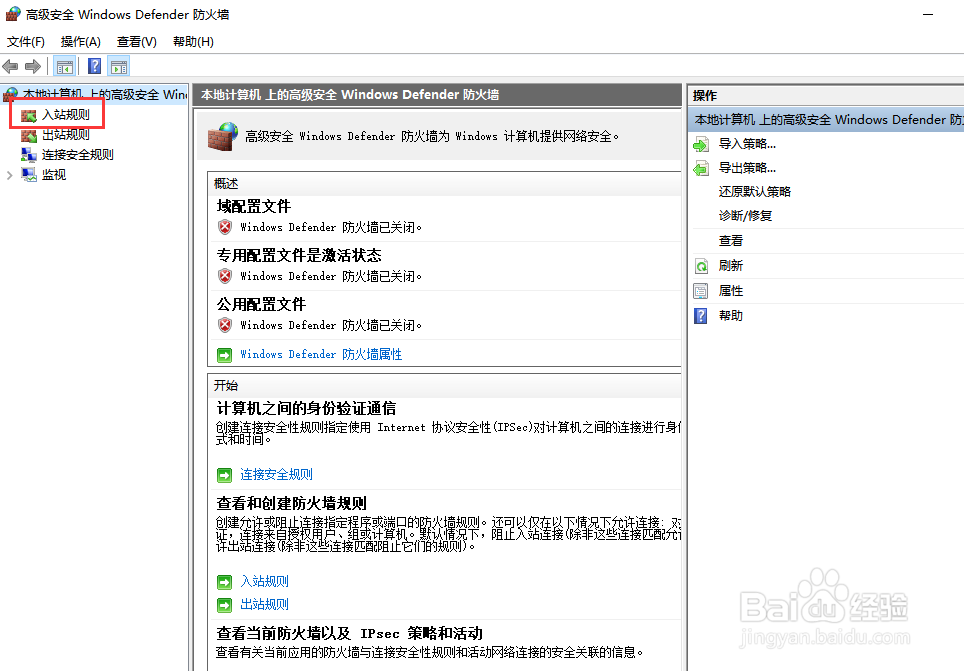Click 帮助 text in actions pane

[x=730, y=316]
